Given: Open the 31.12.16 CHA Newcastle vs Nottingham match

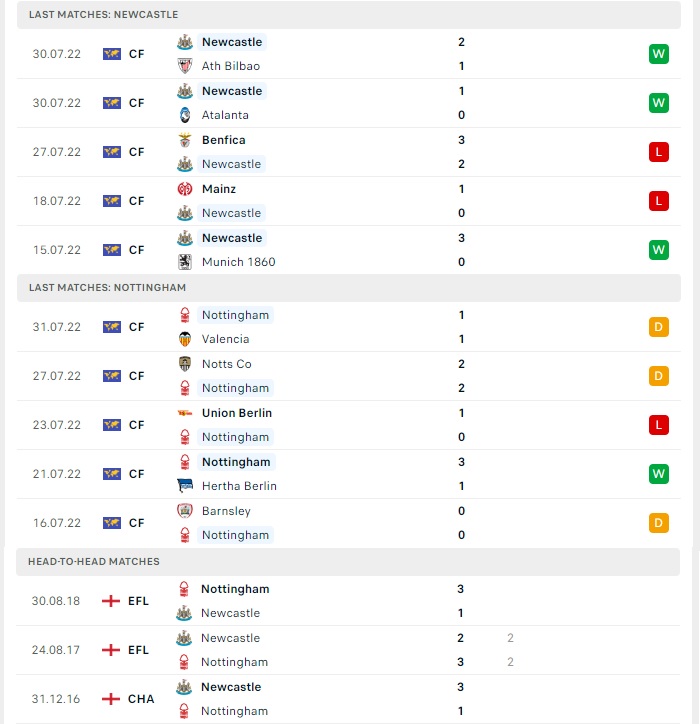Looking at the screenshot, I should 348,699.
